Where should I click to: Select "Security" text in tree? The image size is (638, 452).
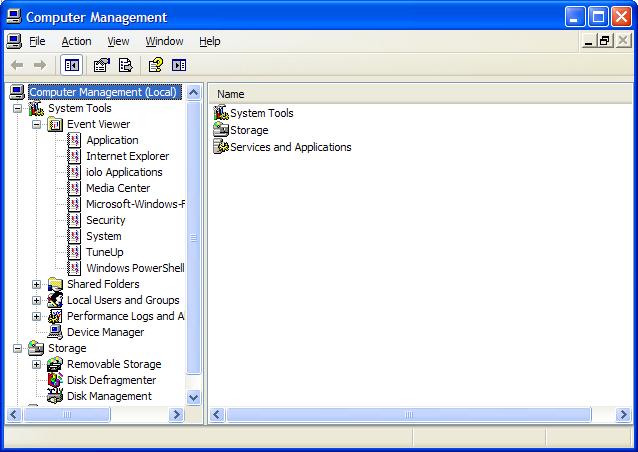(x=105, y=220)
